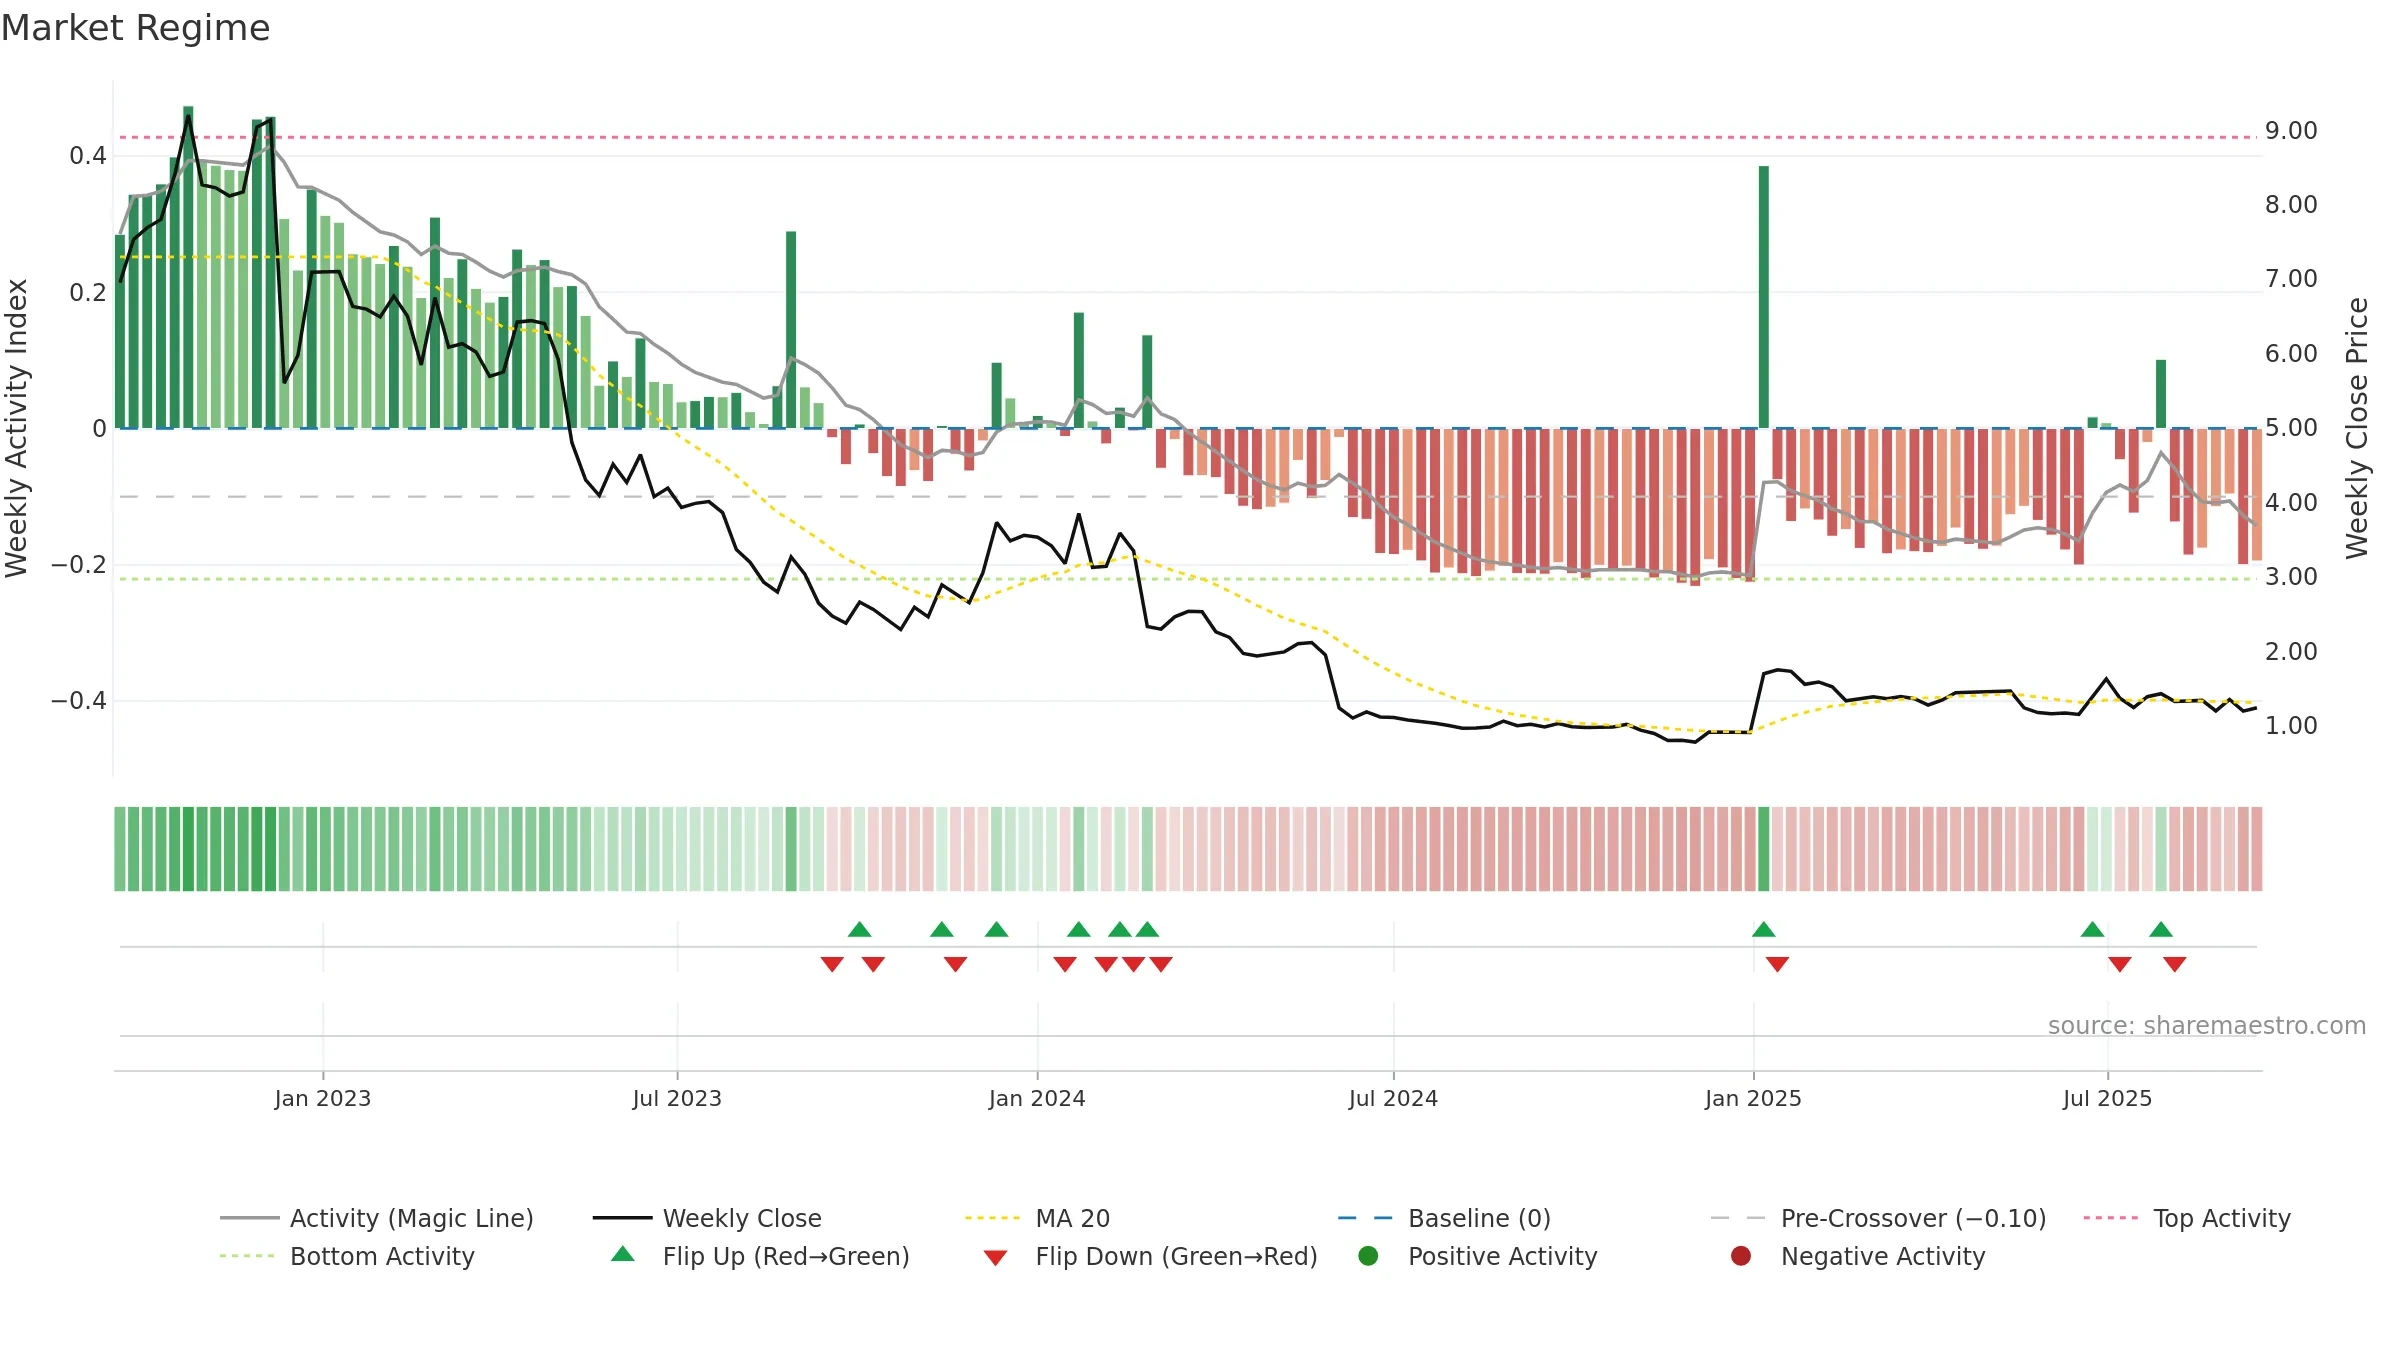Click the Jul 2023 x-axis label

[677, 1098]
